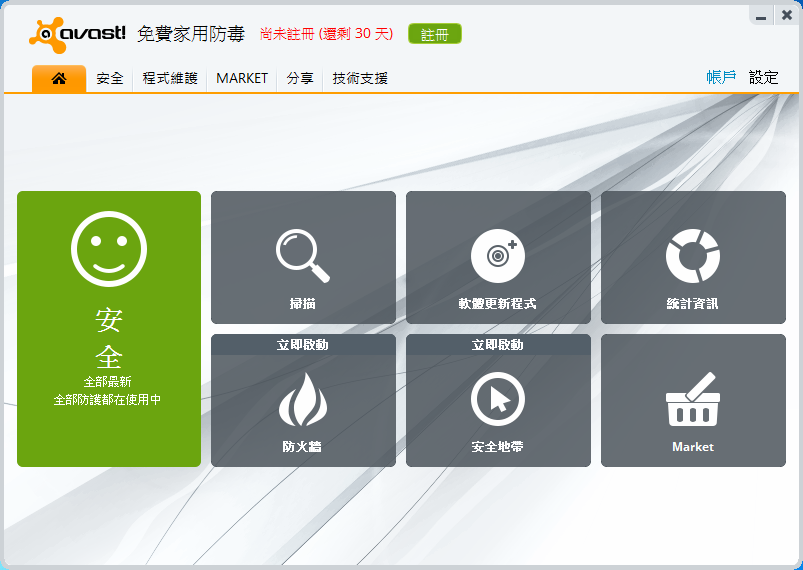The height and width of the screenshot is (570, 803).
Task: Minimize the avast! window
Action: point(761,16)
